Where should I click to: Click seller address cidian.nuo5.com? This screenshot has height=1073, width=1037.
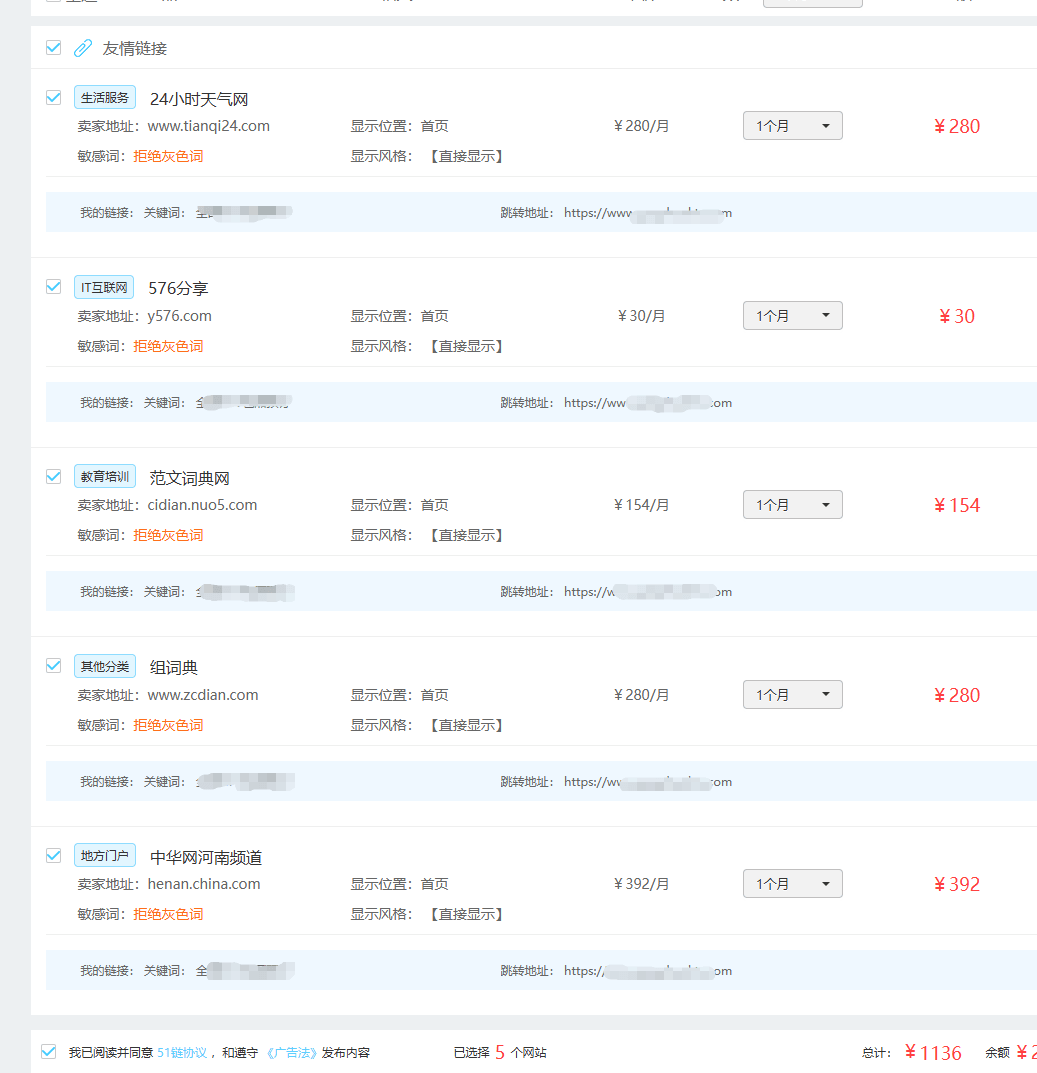coord(203,505)
